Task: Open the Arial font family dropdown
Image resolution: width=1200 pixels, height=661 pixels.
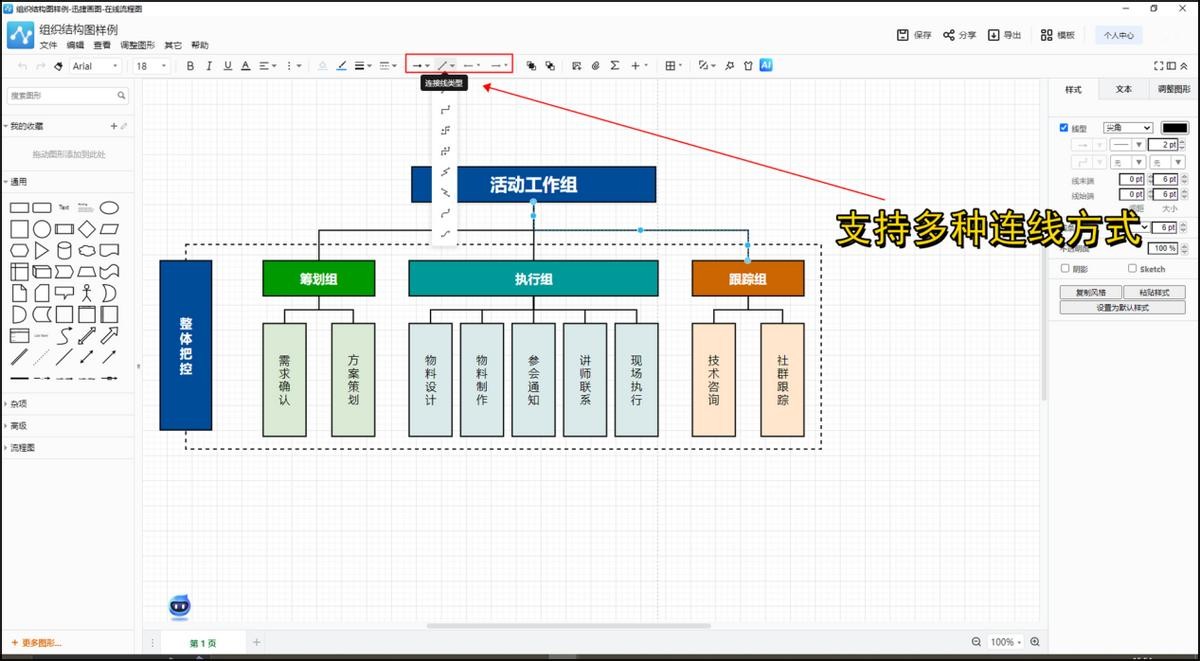Action: (95, 66)
